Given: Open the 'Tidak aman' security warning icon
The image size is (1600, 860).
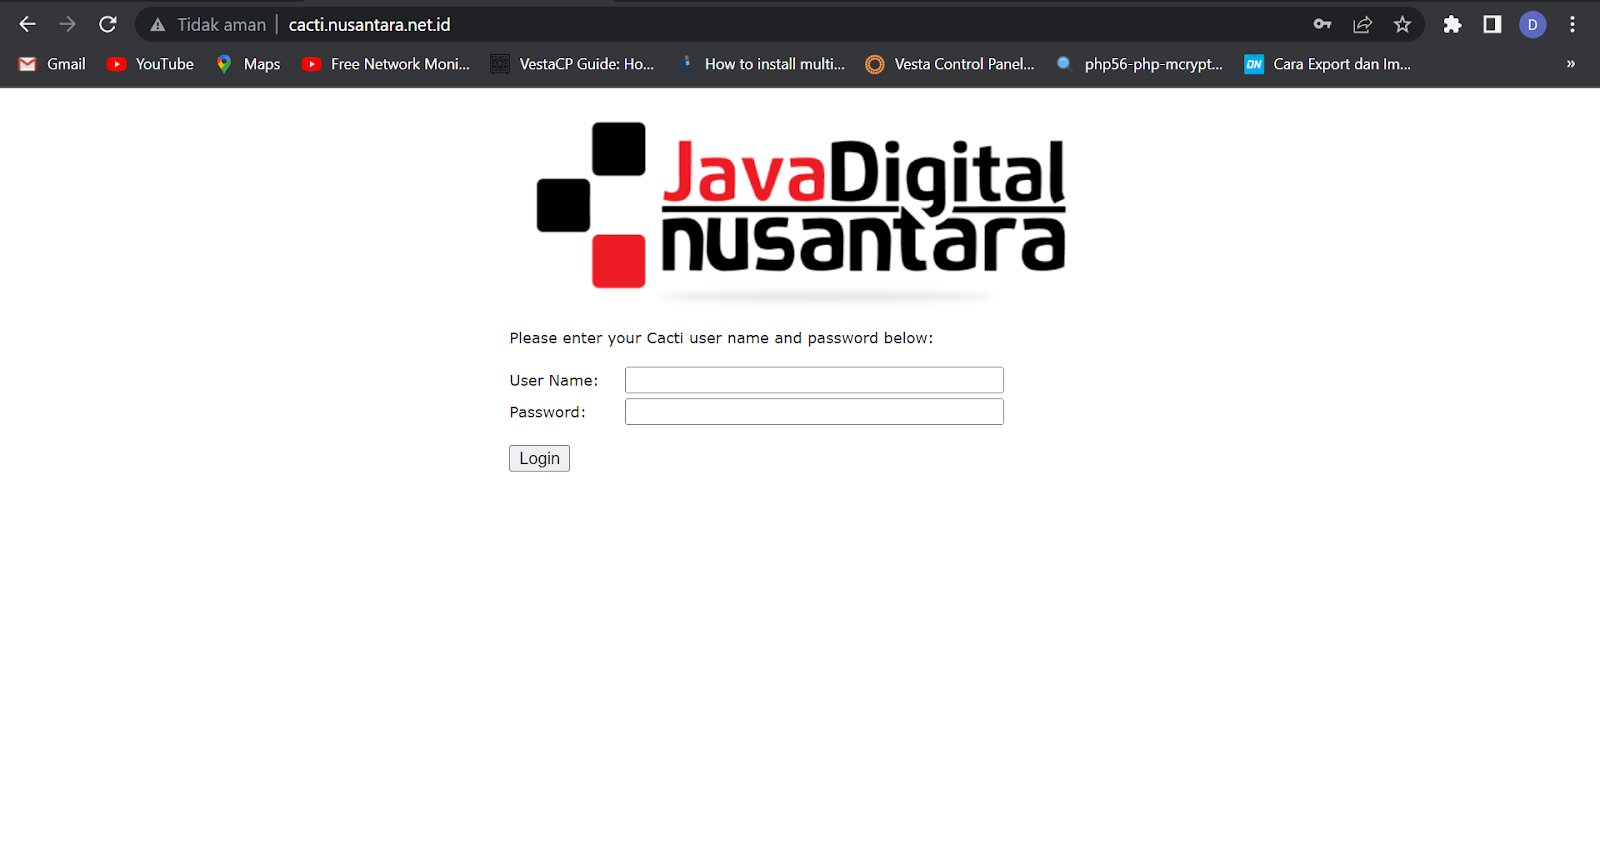Looking at the screenshot, I should click(157, 25).
